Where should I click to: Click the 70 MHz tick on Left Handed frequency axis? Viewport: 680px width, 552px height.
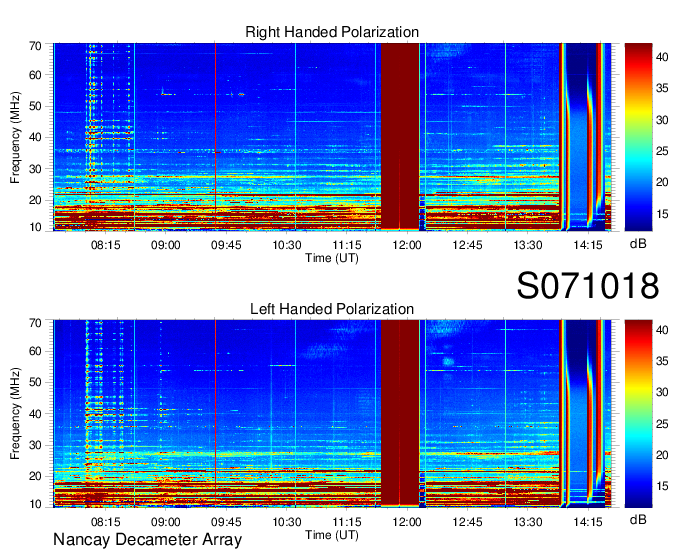tap(35, 322)
